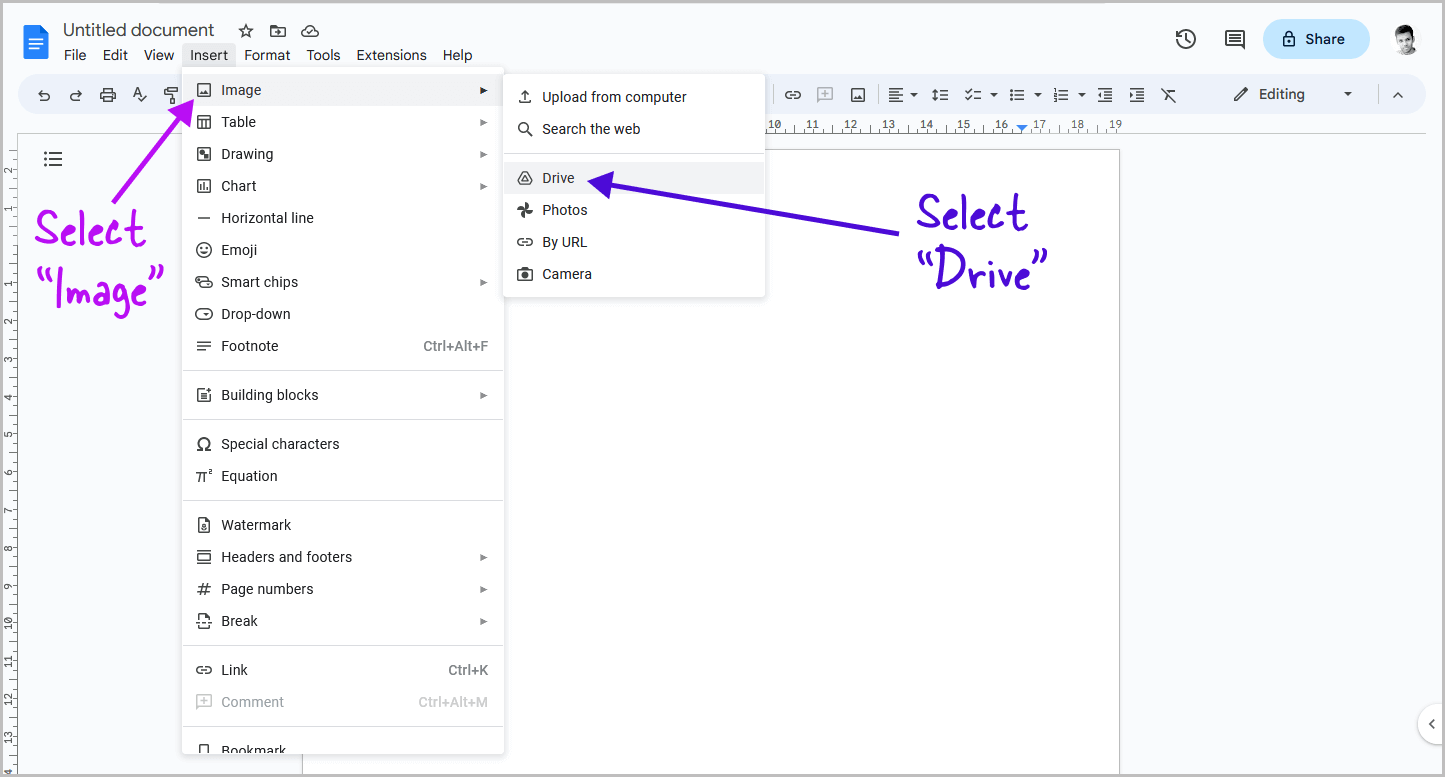Increase the paragraph indent

(1136, 94)
